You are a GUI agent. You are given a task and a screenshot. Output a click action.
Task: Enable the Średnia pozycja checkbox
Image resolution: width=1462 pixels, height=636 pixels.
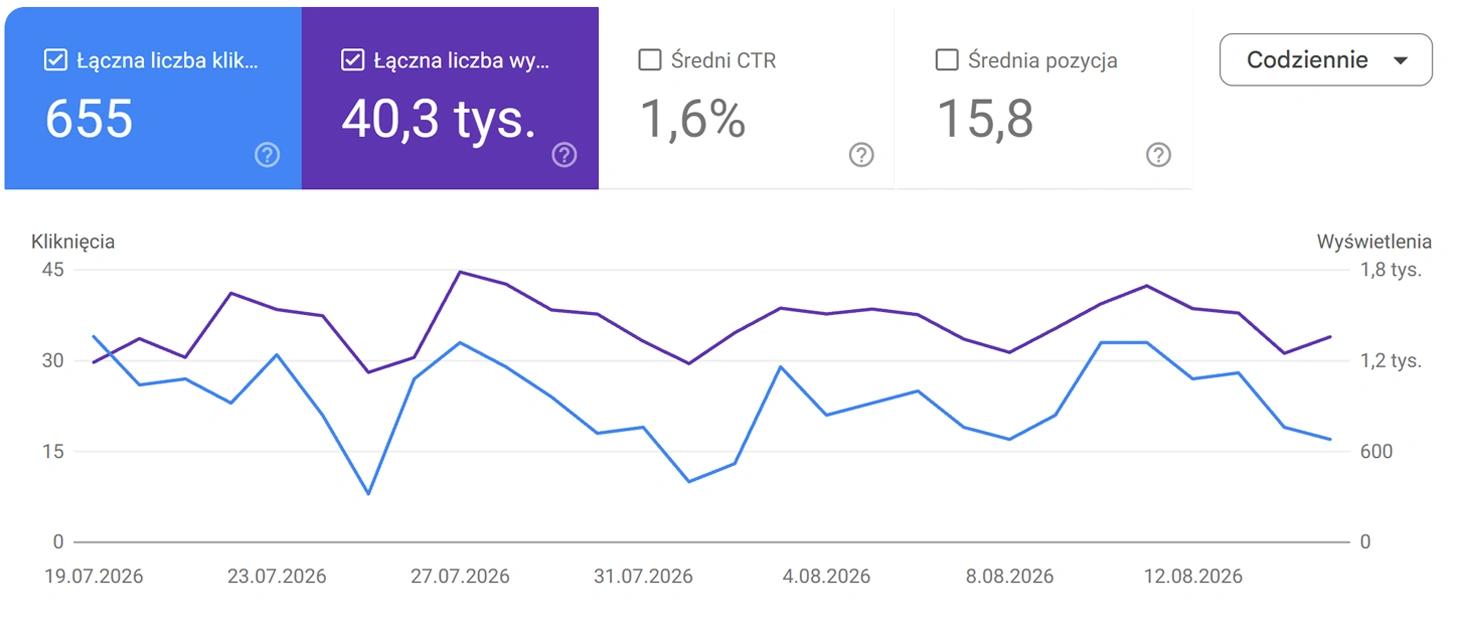coord(946,60)
